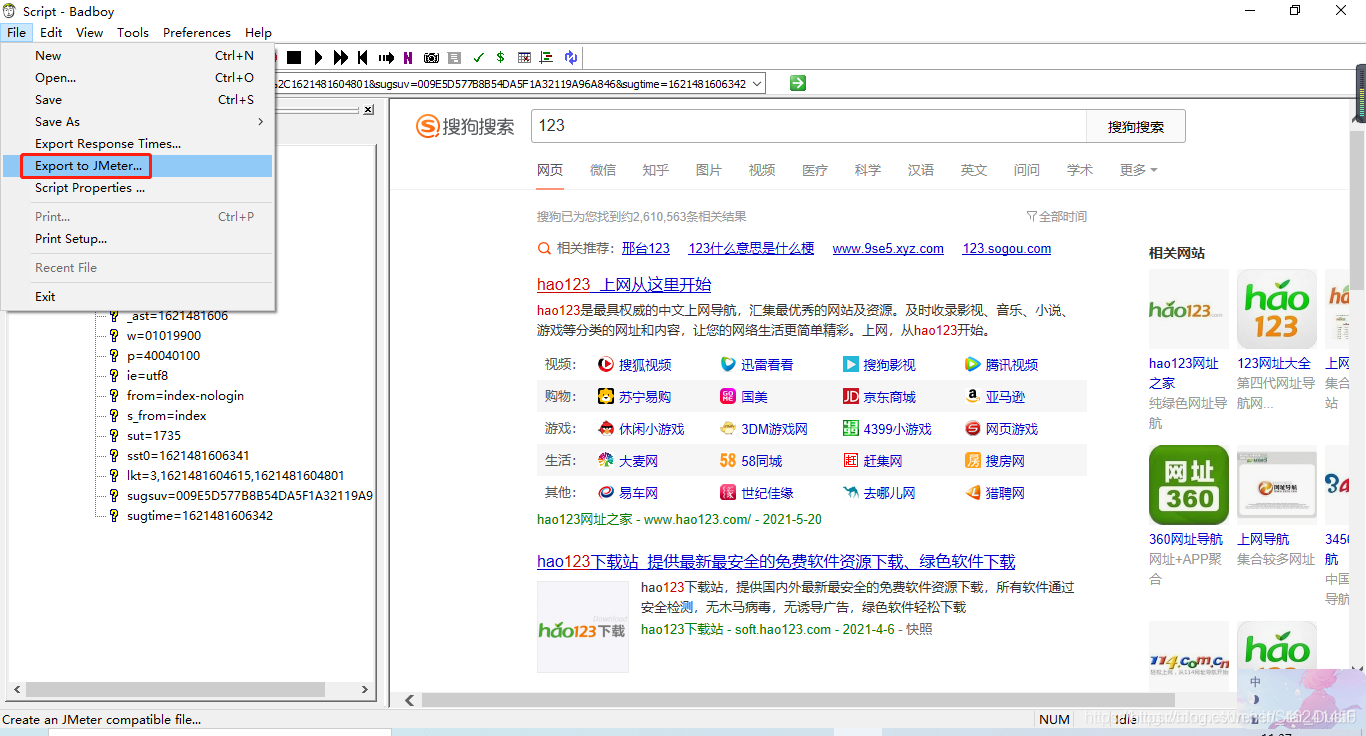Select the ie=utf8 tree parameter
Image resolution: width=1366 pixels, height=736 pixels.
point(147,376)
